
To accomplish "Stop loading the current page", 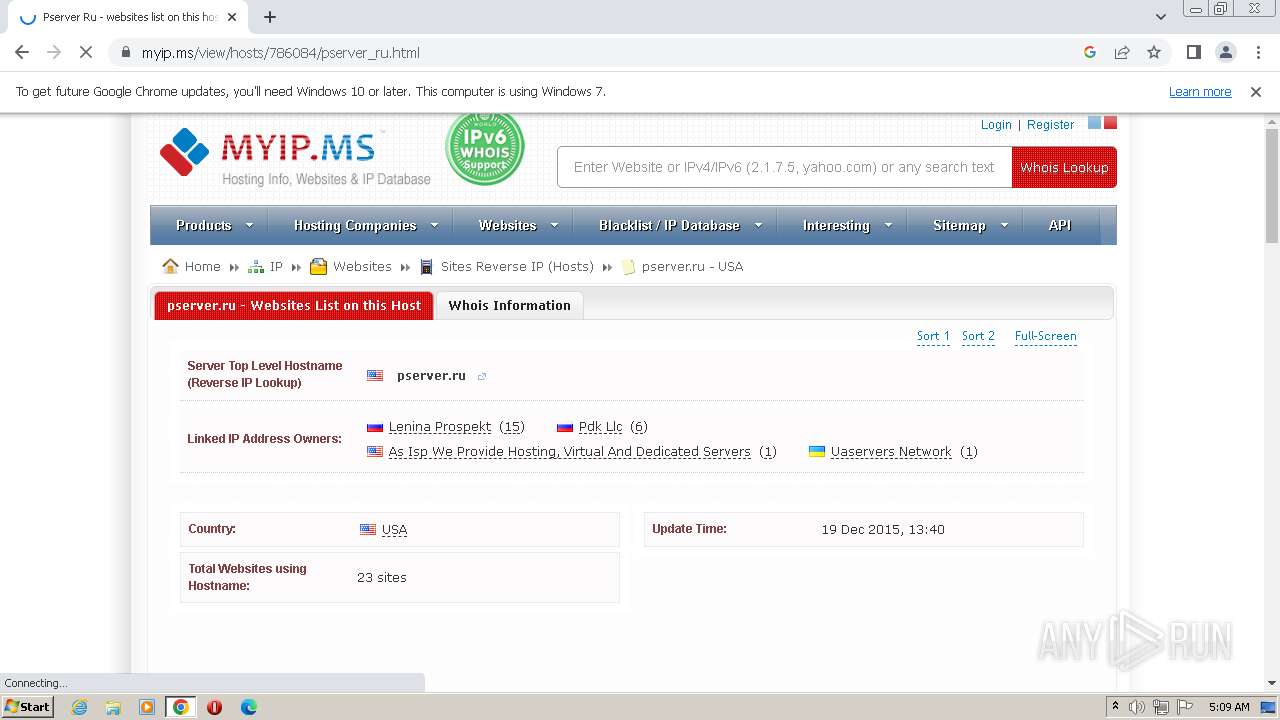I will (86, 52).
